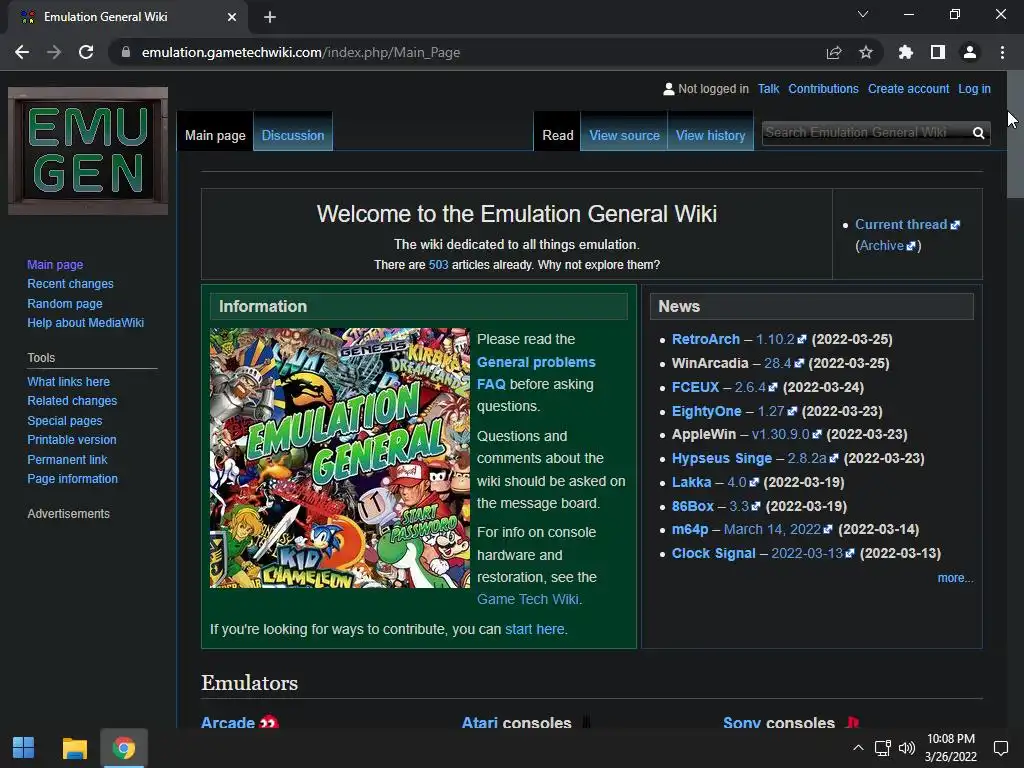Click the EMU GEN wiki logo
Viewport: 1024px width, 768px height.
(x=88, y=151)
